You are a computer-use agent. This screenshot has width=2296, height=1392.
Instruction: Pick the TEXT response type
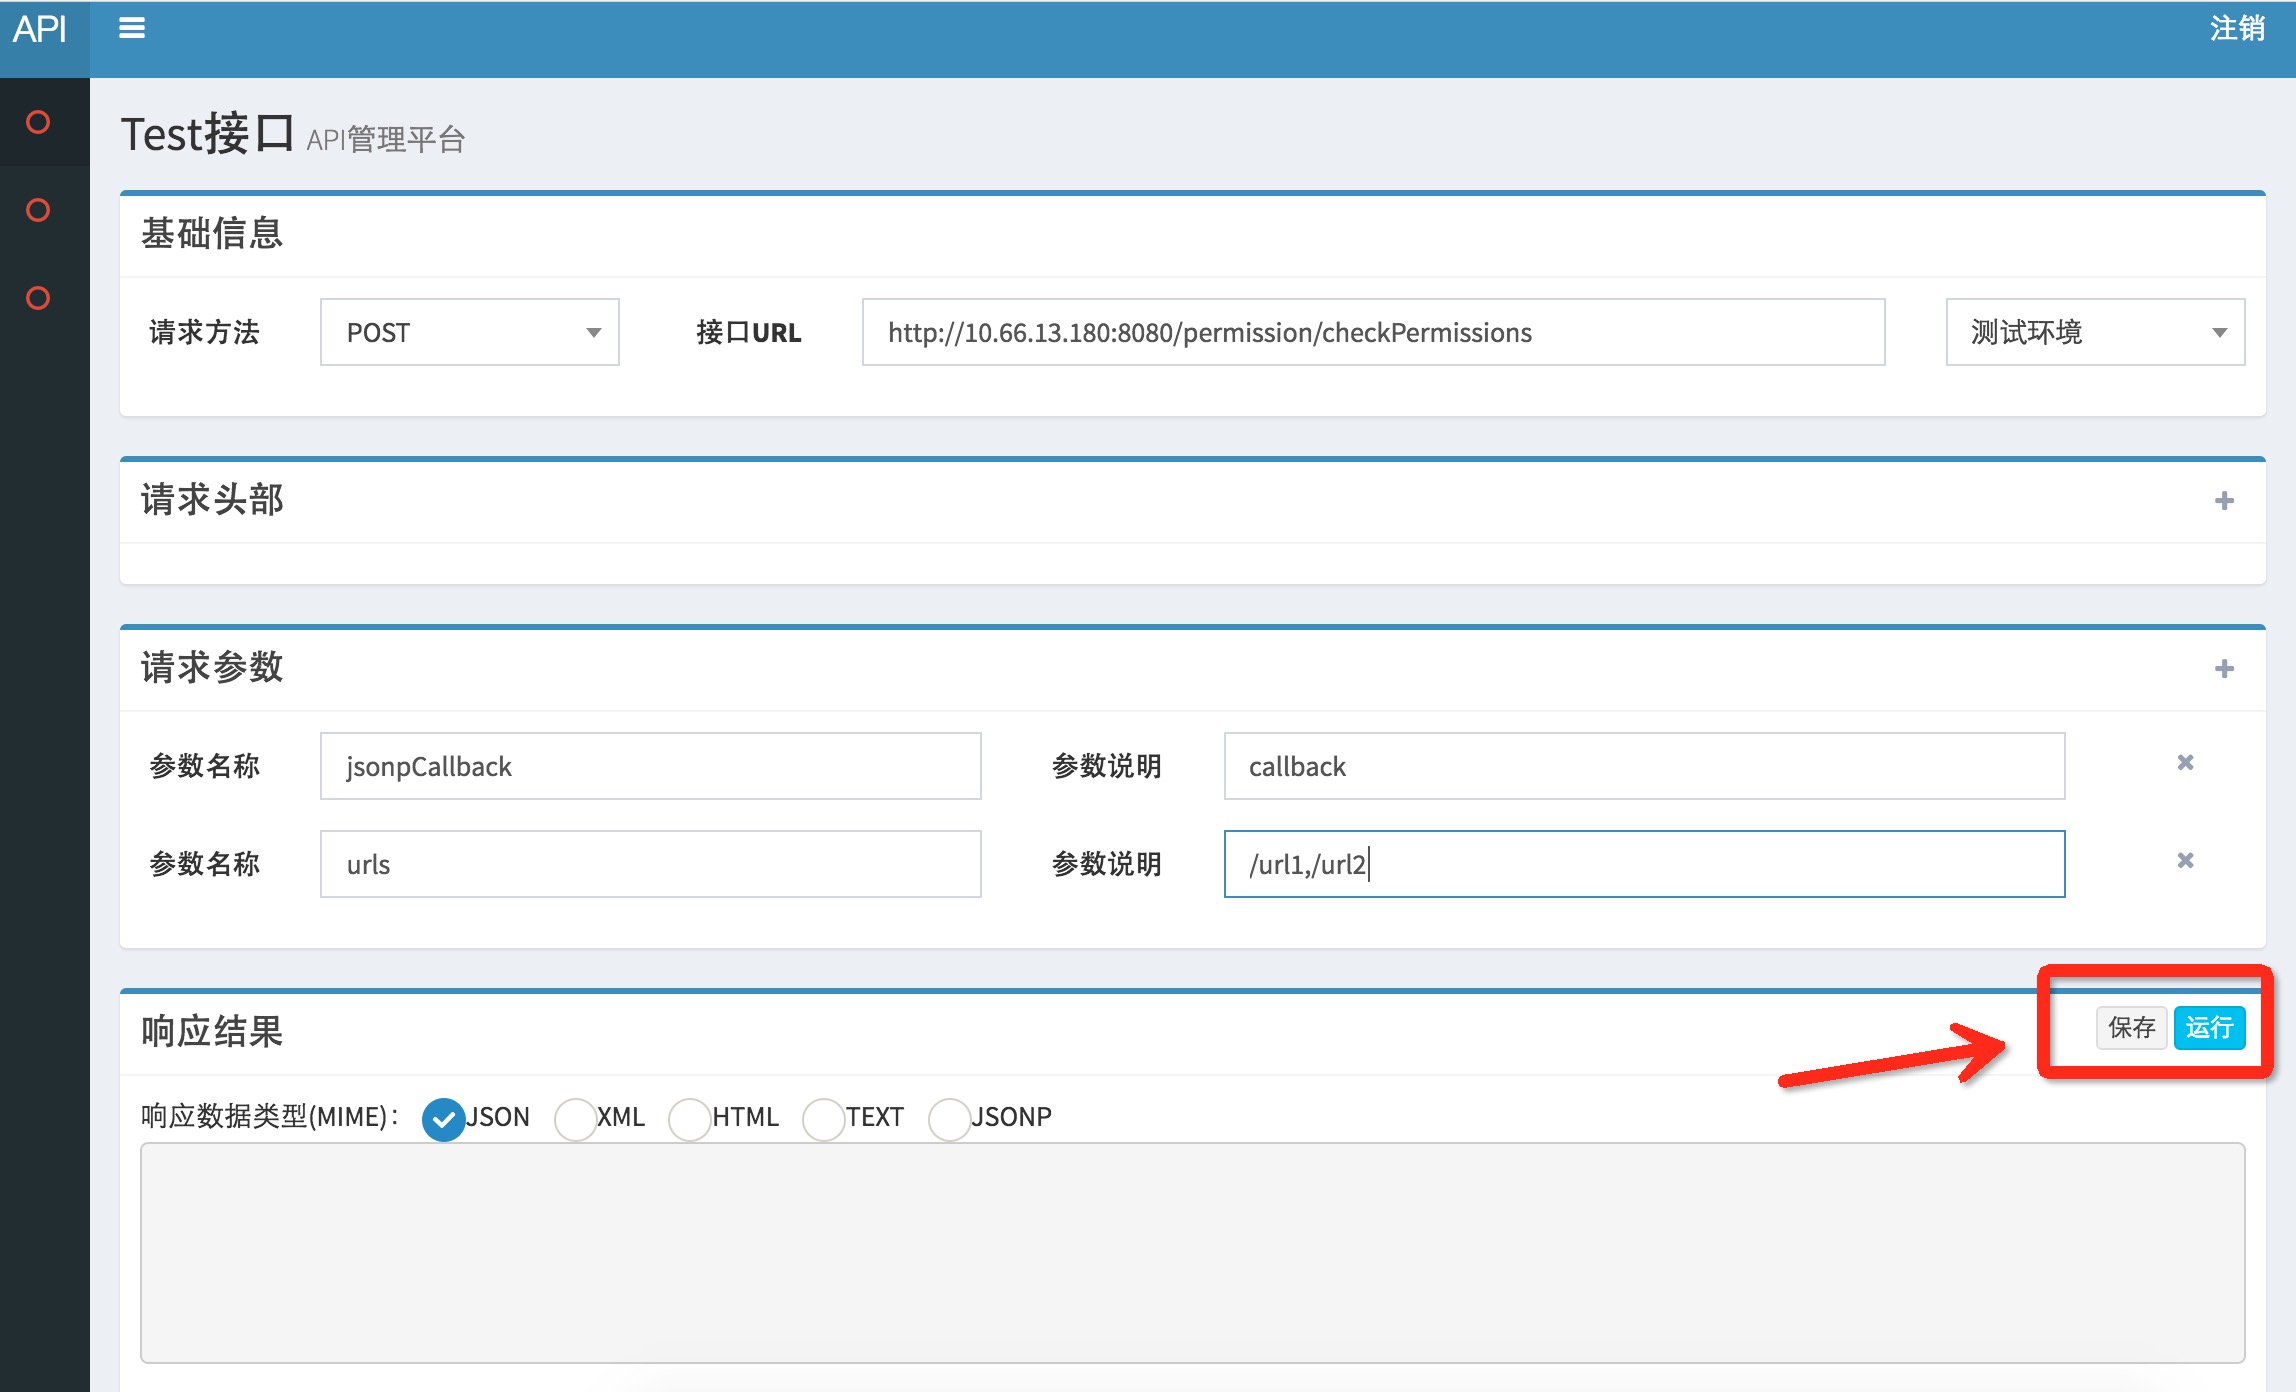click(x=823, y=1119)
